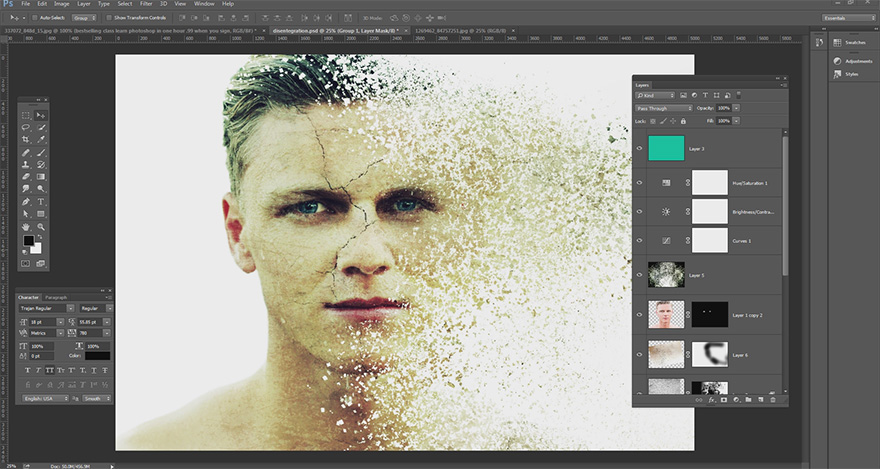Hide Layer 3 with its eye icon
Screen dimensions: 880x469
pos(639,149)
